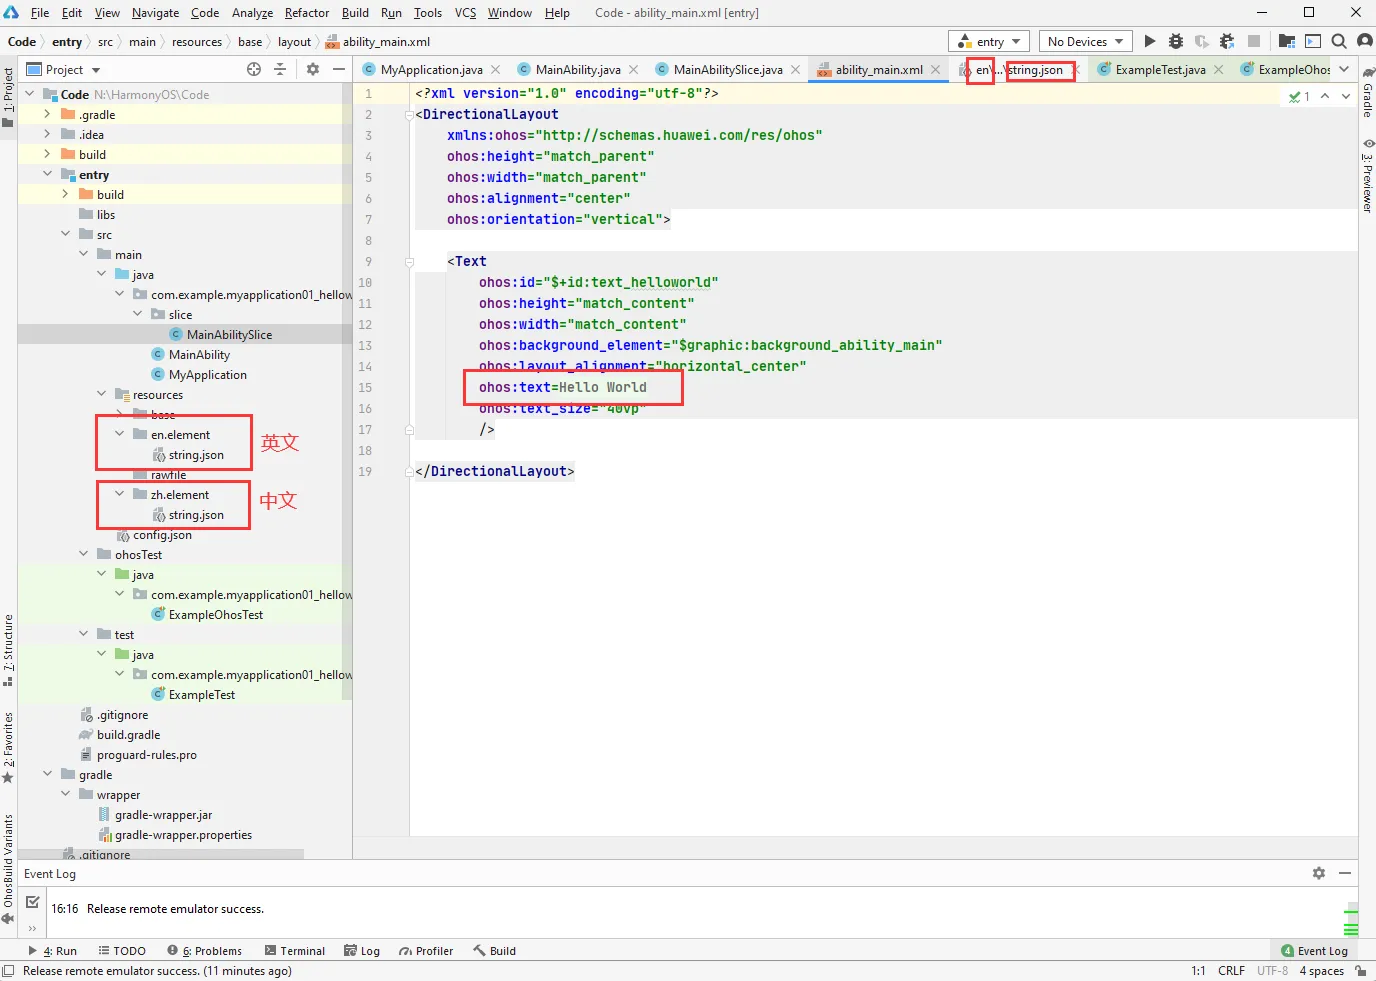Change the CRLF line separator in status bar

point(1231,971)
